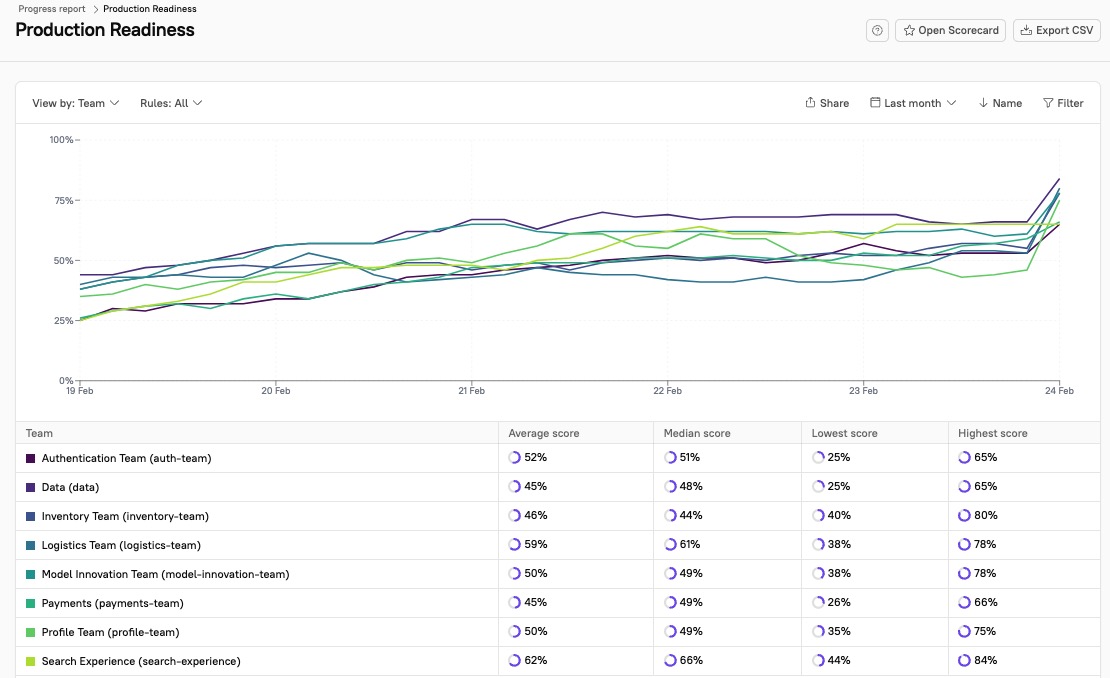Click the Inventory Team highest score ring icon

click(964, 516)
